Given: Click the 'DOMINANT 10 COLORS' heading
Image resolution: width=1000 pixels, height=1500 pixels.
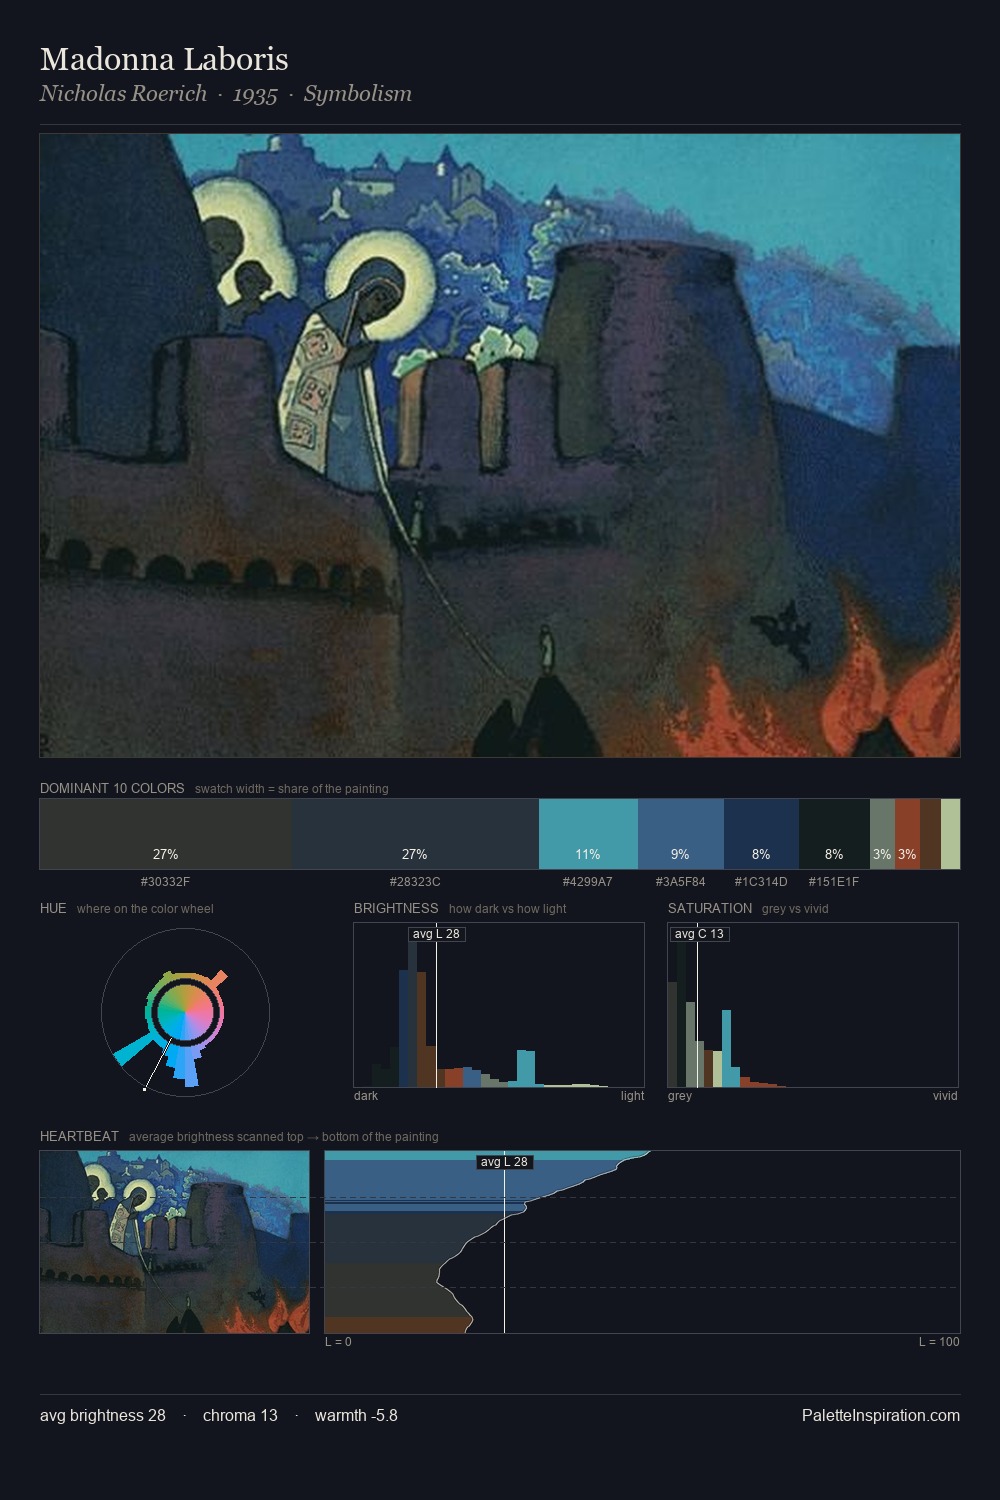Looking at the screenshot, I should point(112,788).
